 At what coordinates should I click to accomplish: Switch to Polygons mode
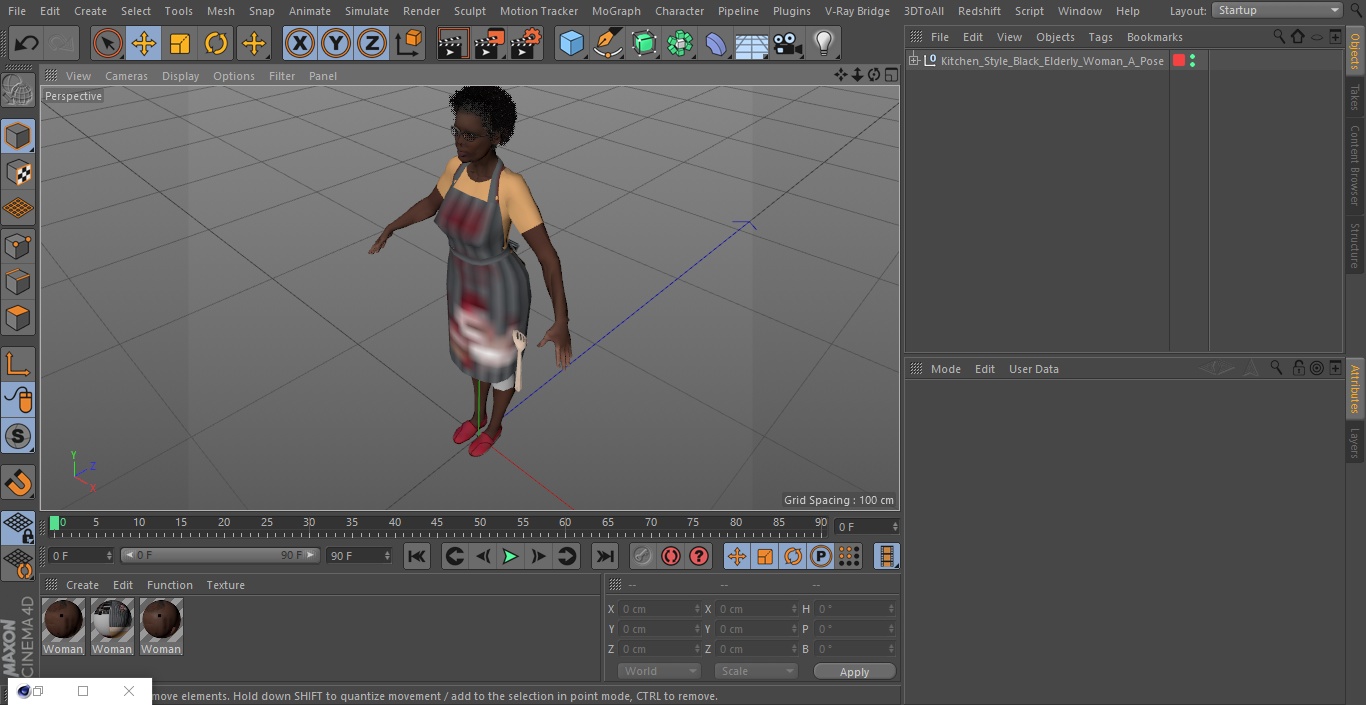point(18,318)
